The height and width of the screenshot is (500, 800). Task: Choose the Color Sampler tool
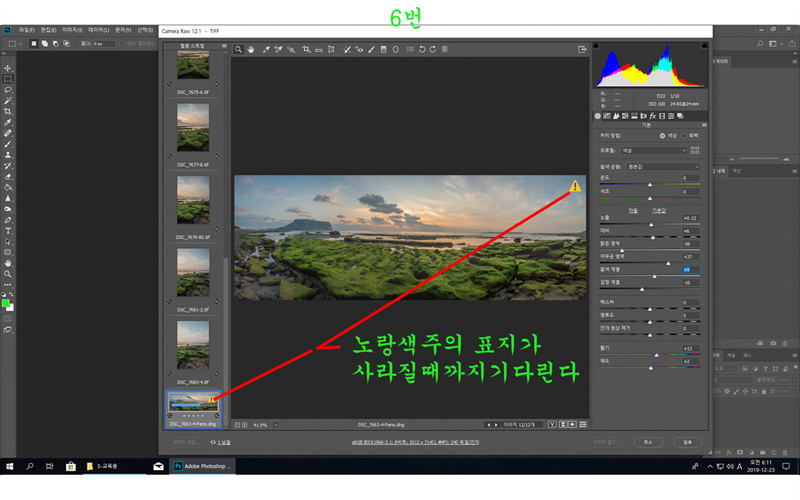278,49
